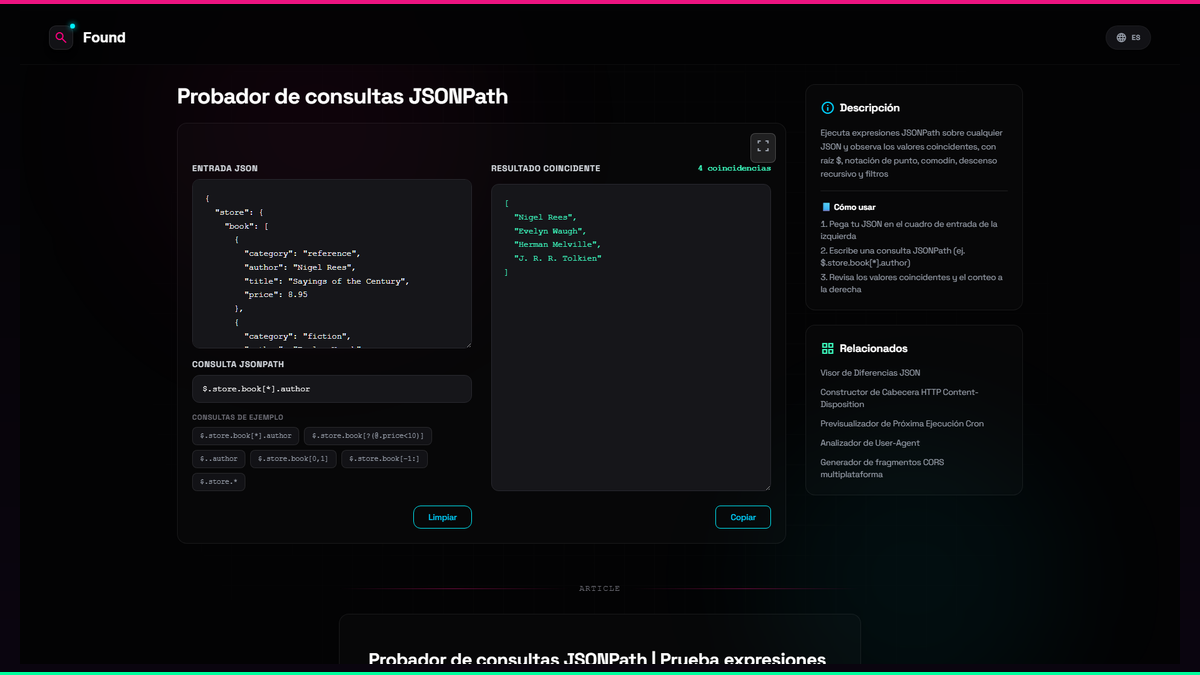
Task: Click the resize handle of result area
Action: [766, 486]
